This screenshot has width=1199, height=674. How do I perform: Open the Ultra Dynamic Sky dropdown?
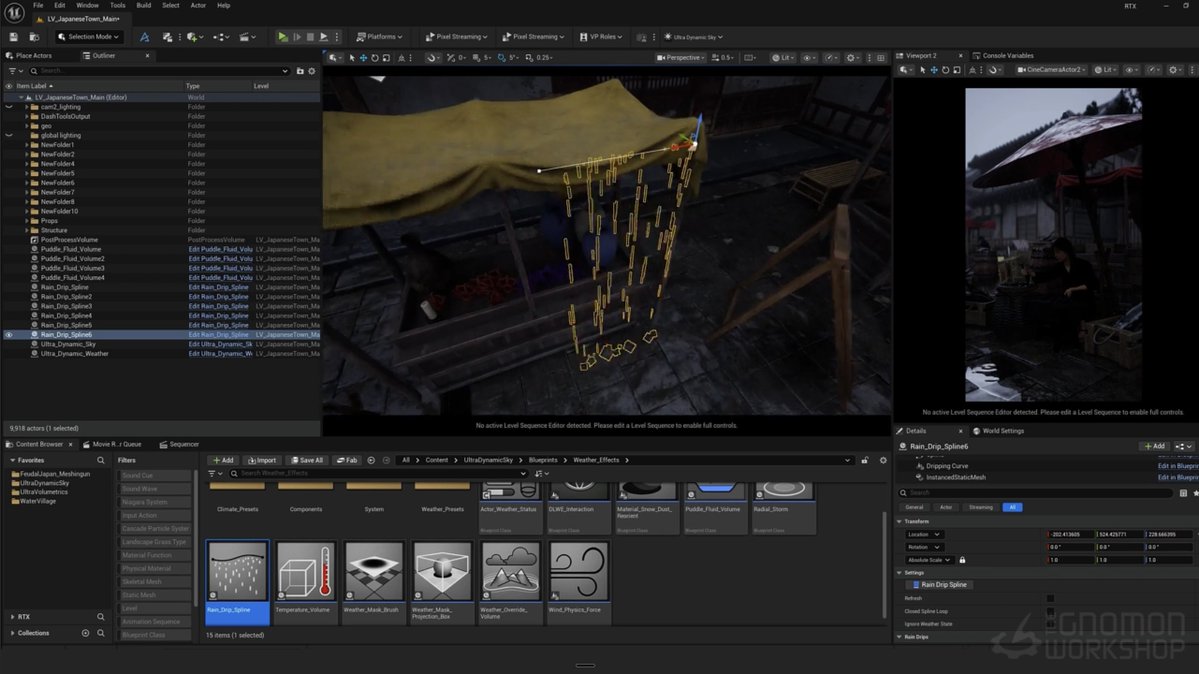(694, 37)
